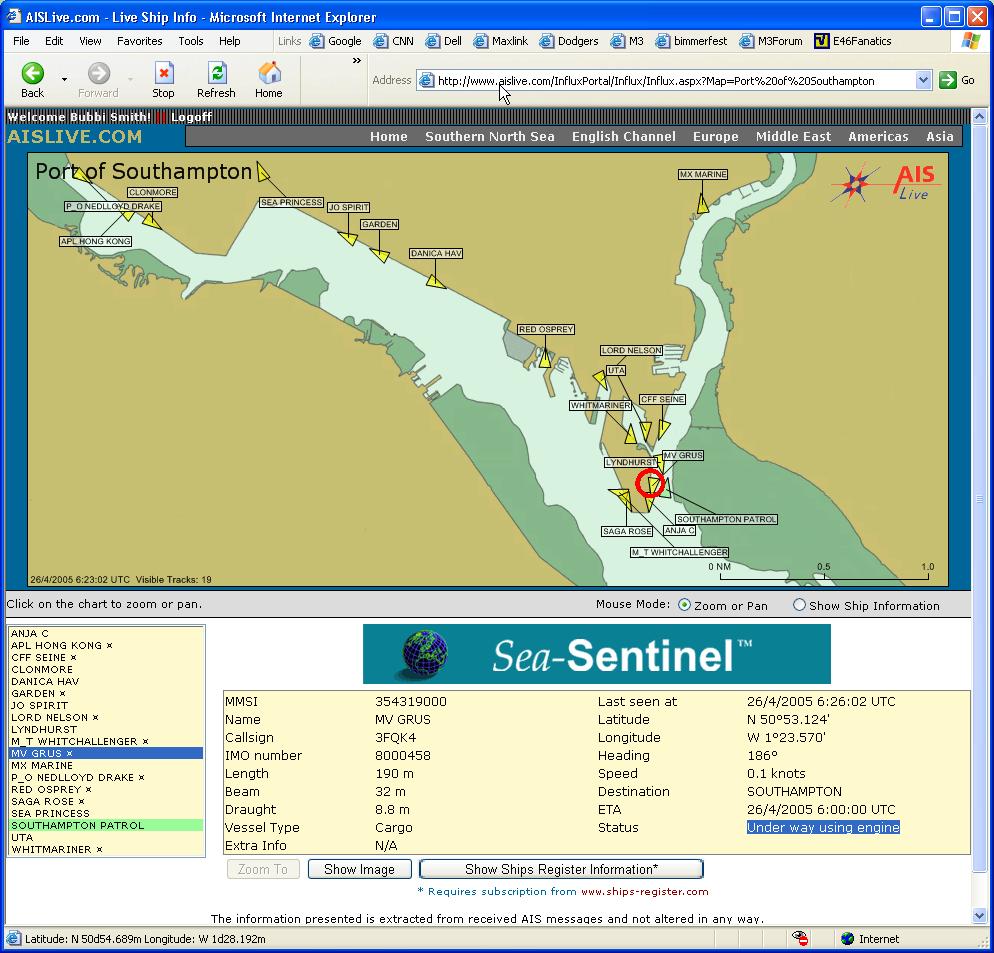The height and width of the screenshot is (953, 994).
Task: Open the Help menu
Action: click(229, 41)
